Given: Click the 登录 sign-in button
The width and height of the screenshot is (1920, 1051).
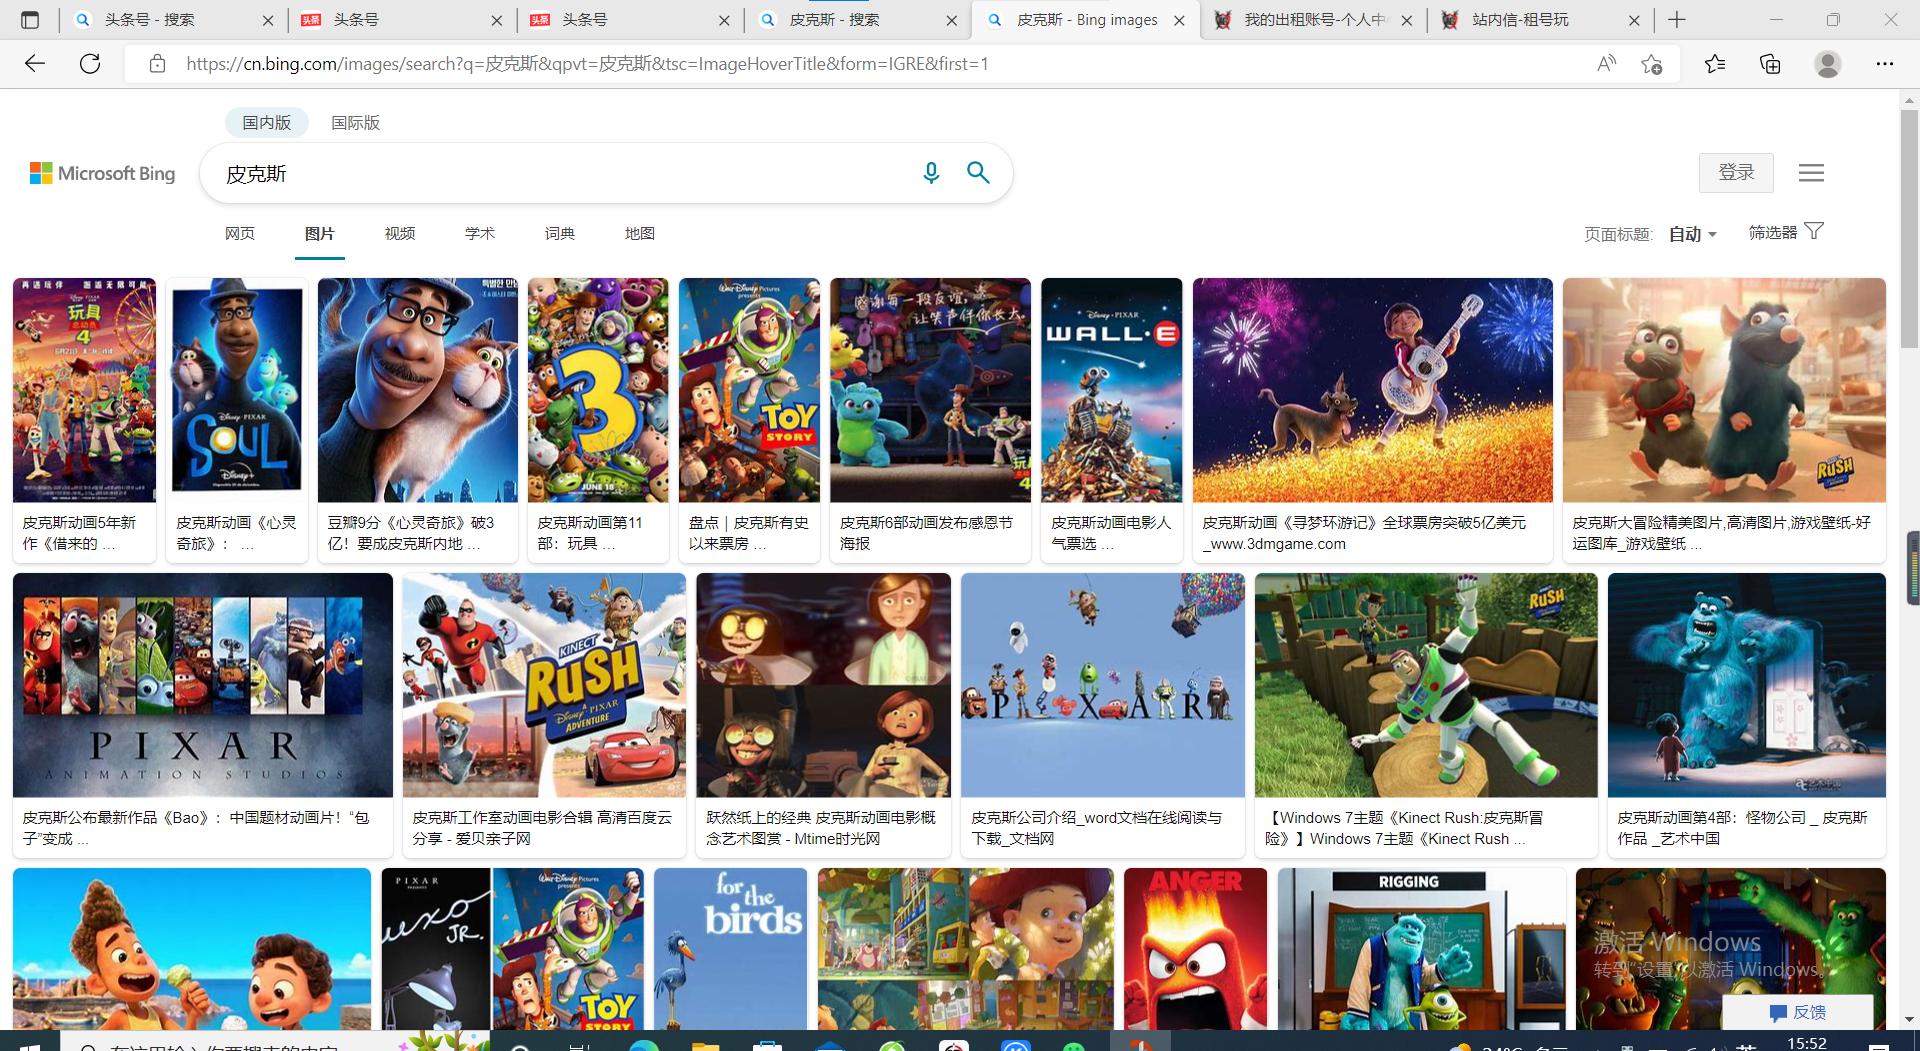Looking at the screenshot, I should [x=1736, y=173].
